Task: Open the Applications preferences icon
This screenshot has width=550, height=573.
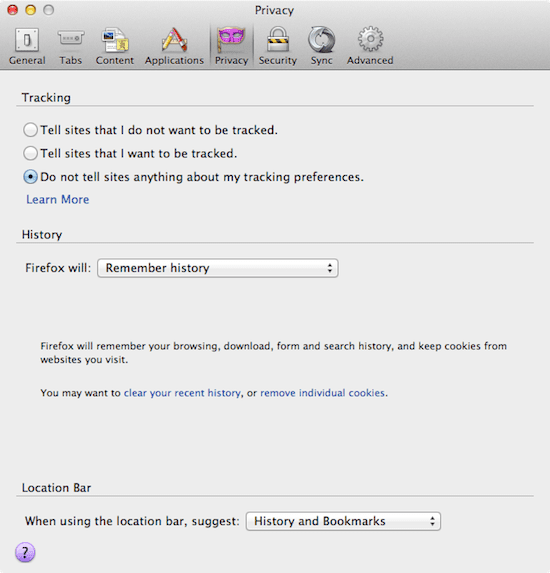Action: pos(174,39)
